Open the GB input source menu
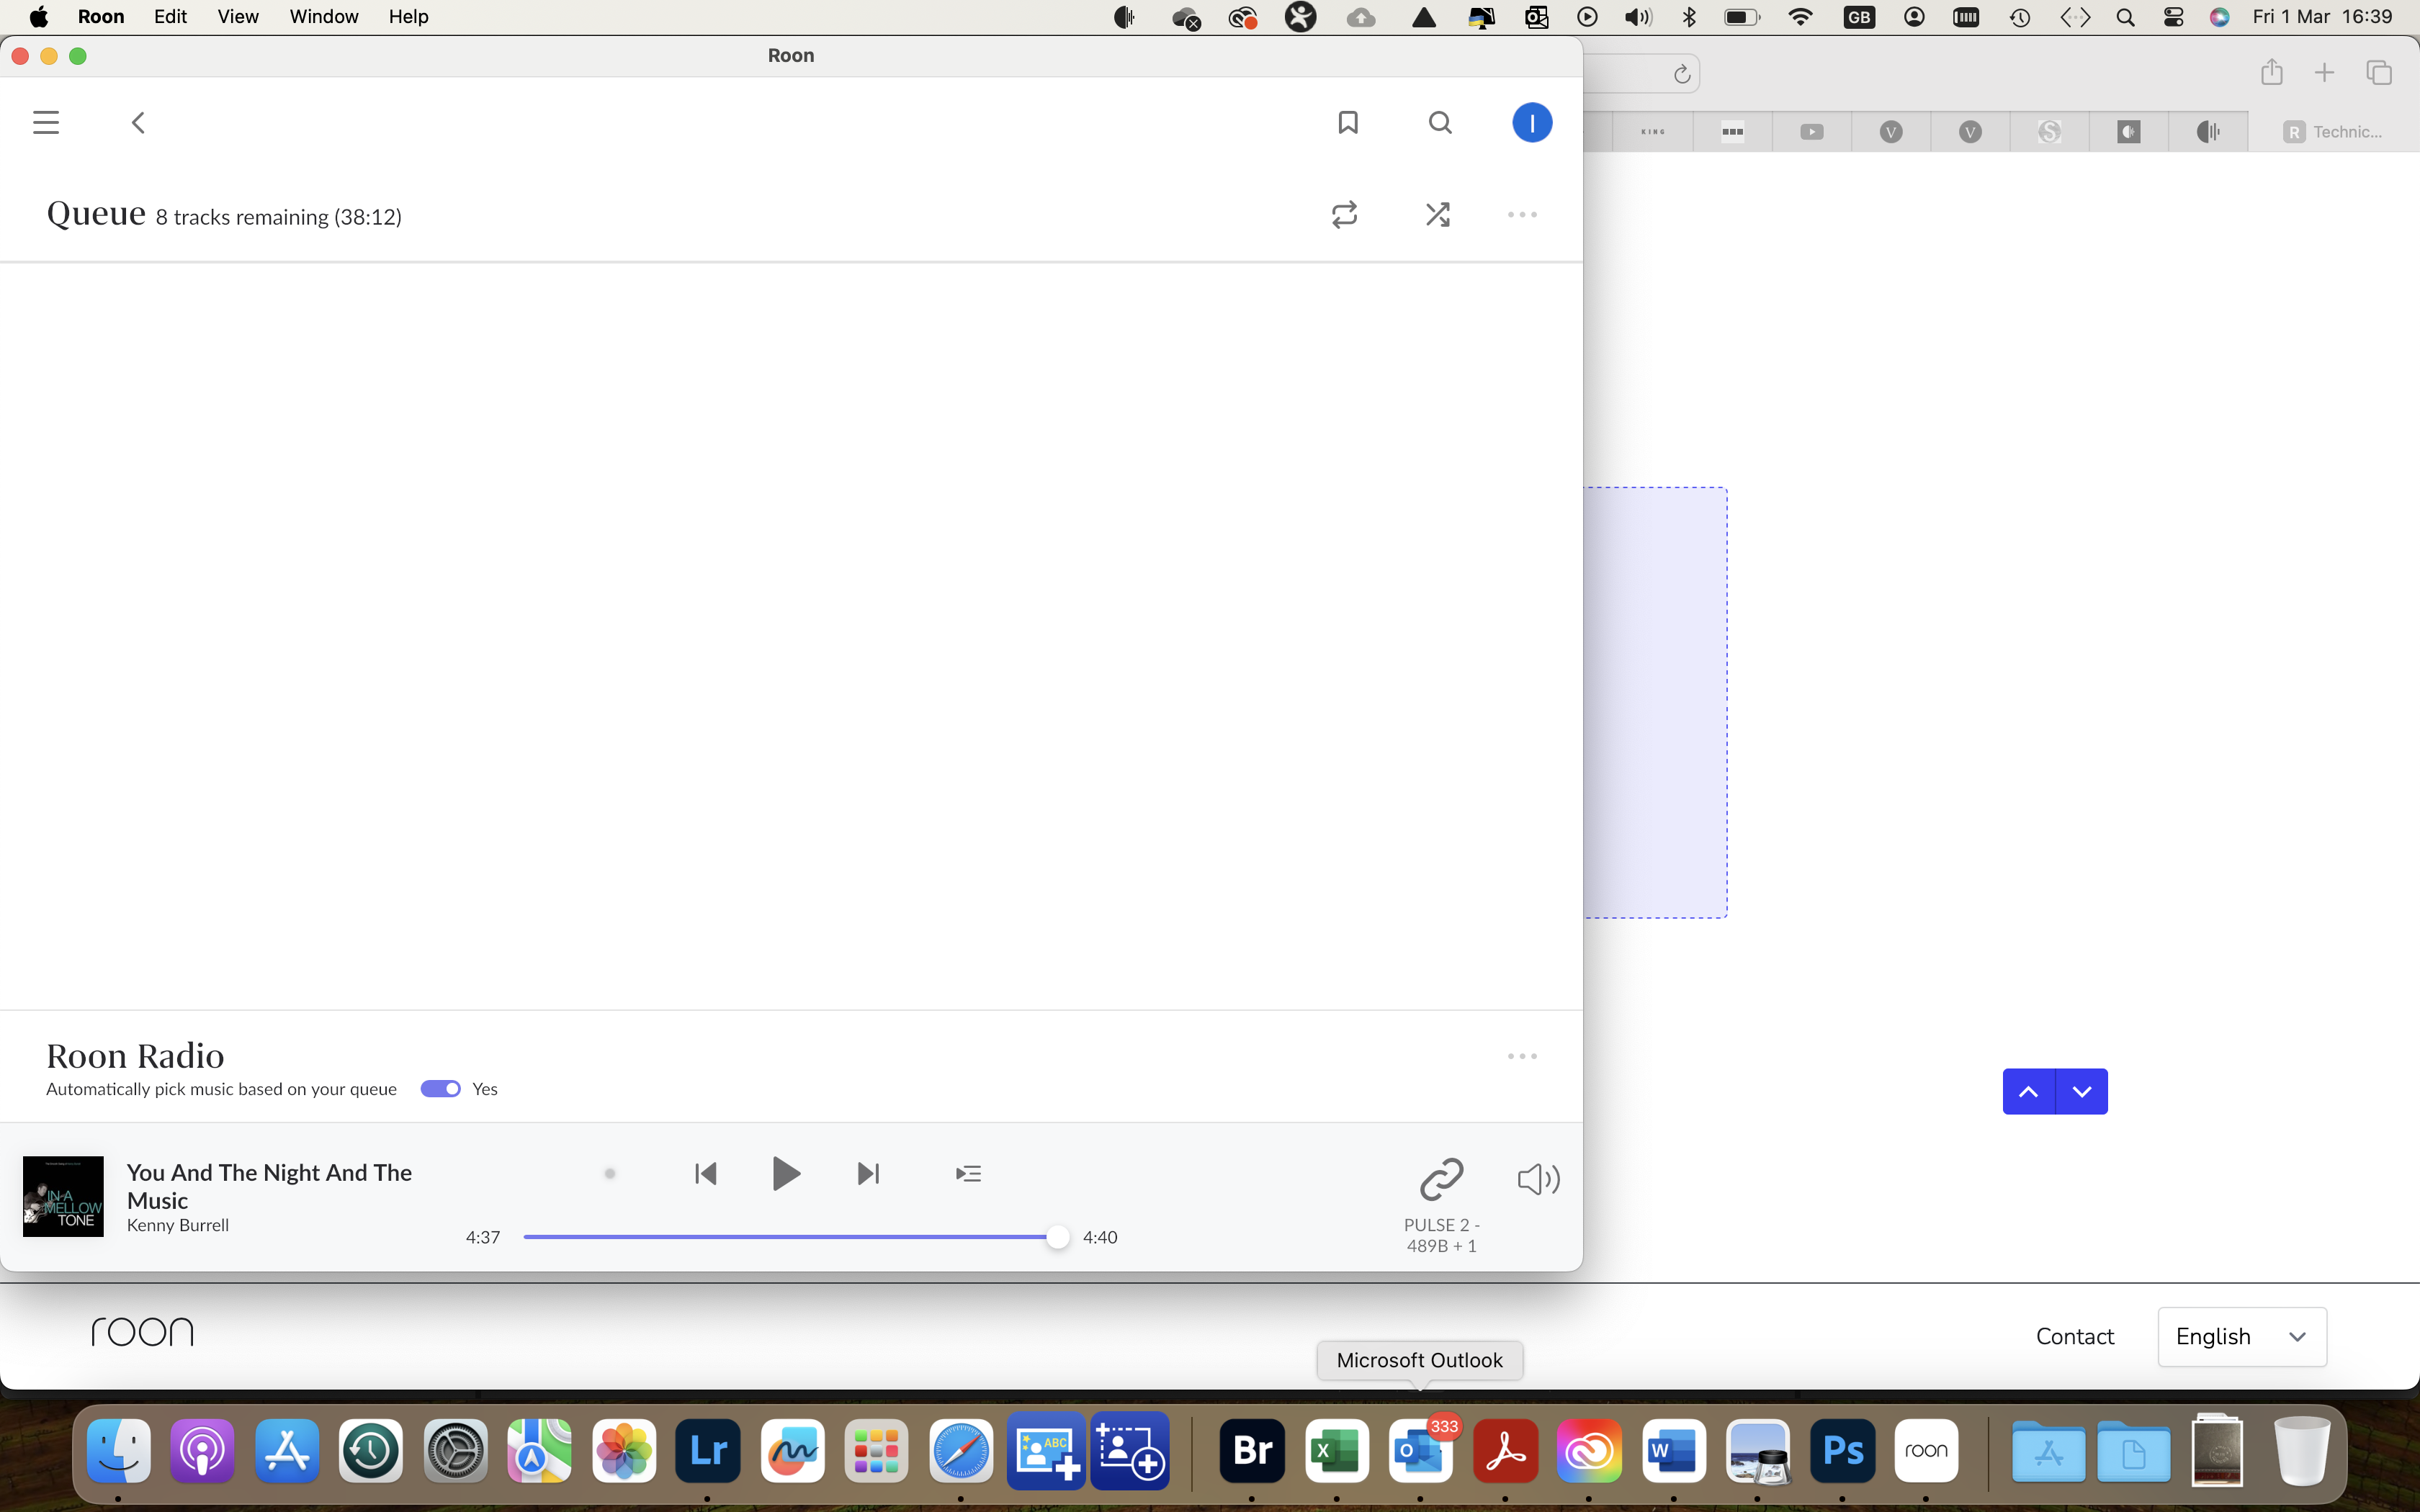The image size is (2420, 1512). 1859,17
